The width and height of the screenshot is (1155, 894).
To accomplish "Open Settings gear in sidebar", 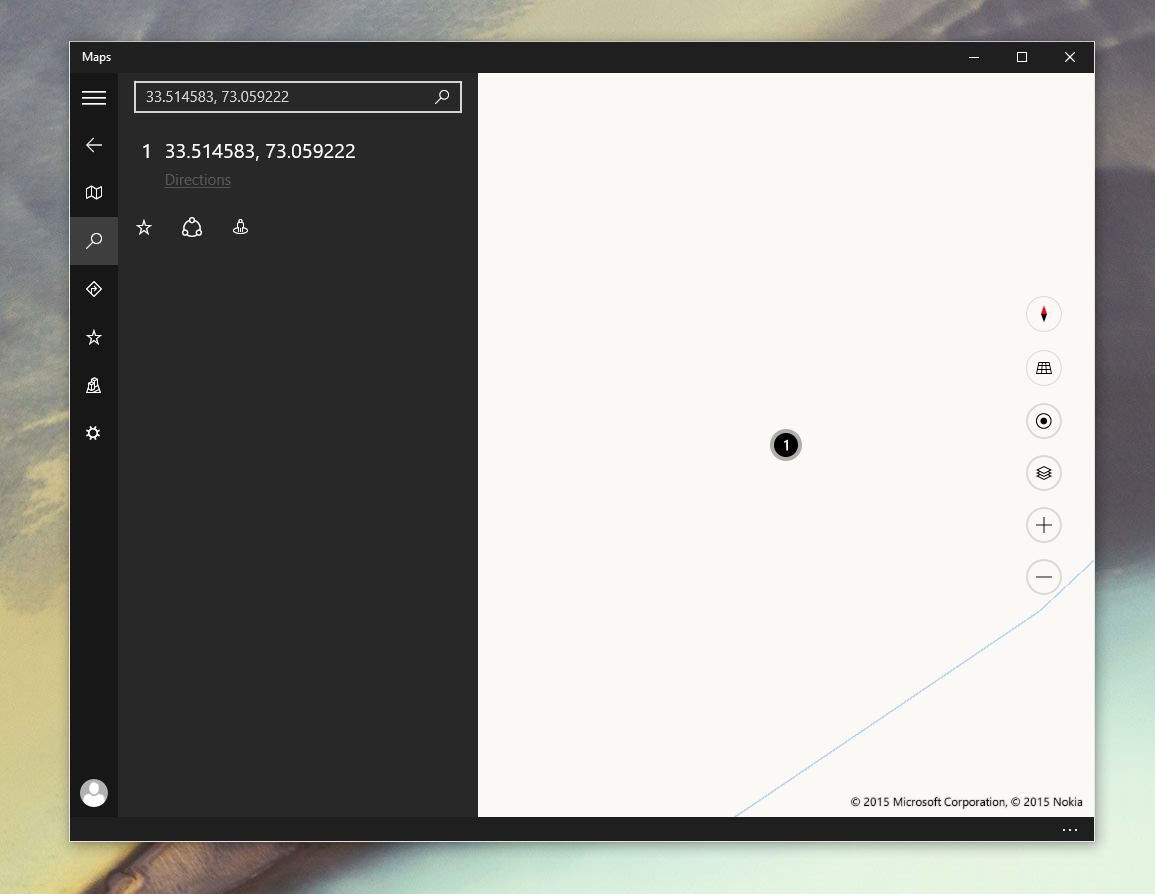I will pyautogui.click(x=94, y=434).
